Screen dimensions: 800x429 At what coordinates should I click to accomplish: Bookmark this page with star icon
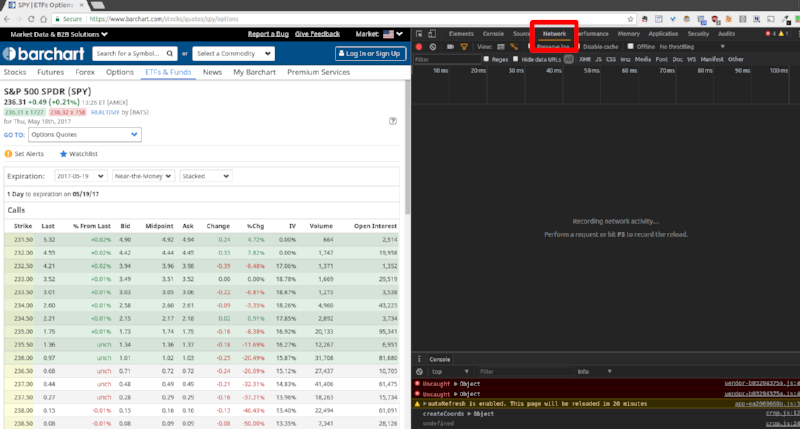coord(630,19)
